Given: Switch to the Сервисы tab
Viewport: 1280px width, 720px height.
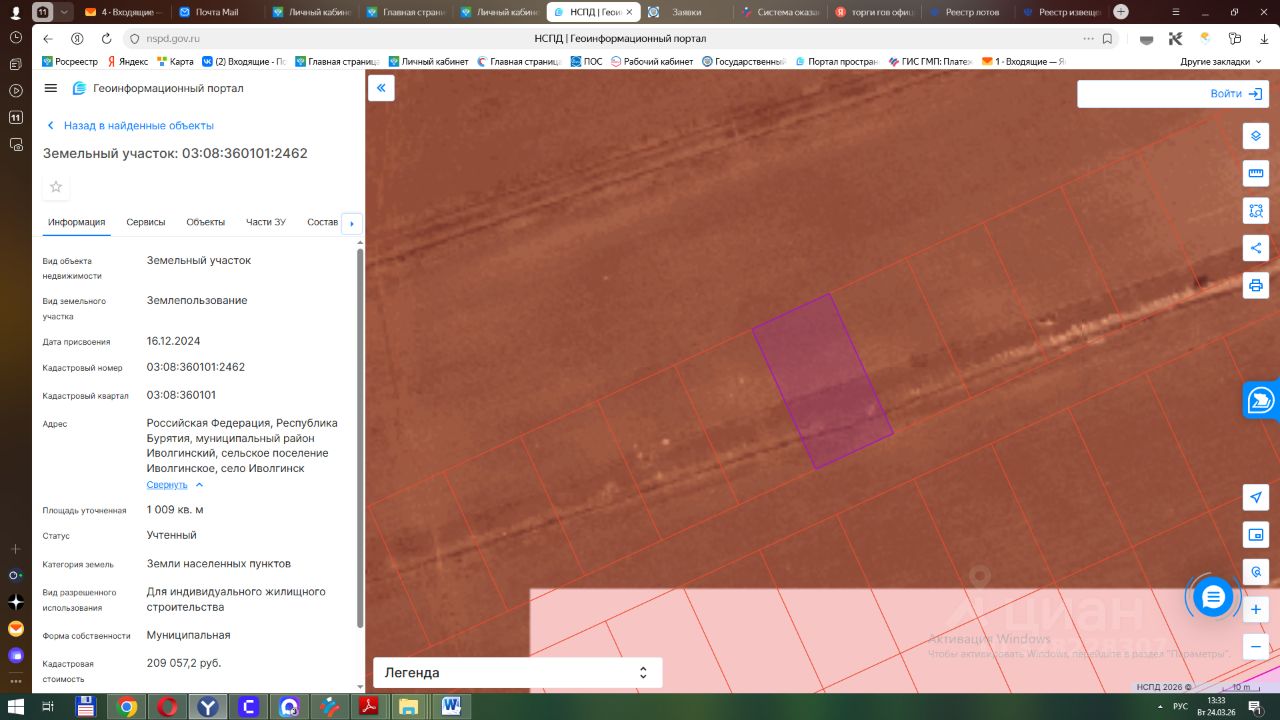Looking at the screenshot, I should [x=146, y=222].
